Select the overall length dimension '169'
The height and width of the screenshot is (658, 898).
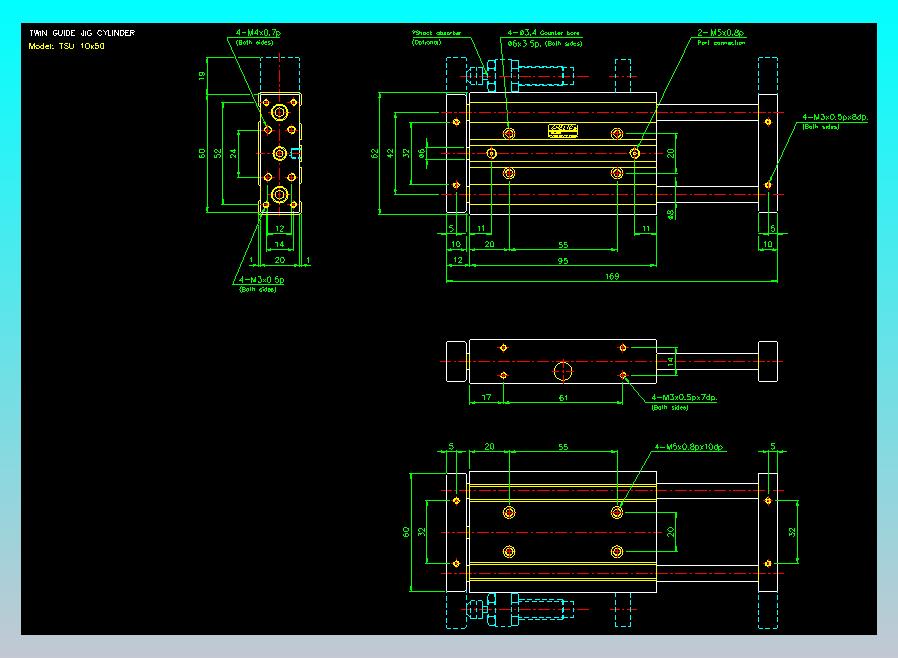(612, 277)
